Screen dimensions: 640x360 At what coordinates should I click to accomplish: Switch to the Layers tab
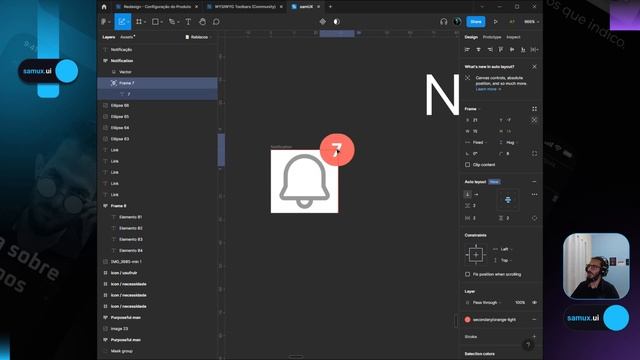(109, 37)
